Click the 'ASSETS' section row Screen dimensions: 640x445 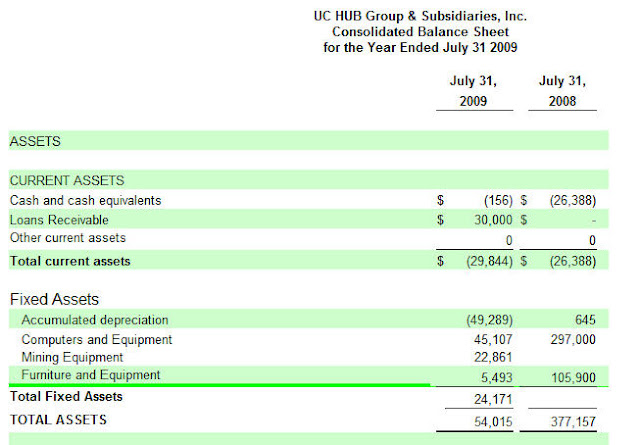click(309, 141)
